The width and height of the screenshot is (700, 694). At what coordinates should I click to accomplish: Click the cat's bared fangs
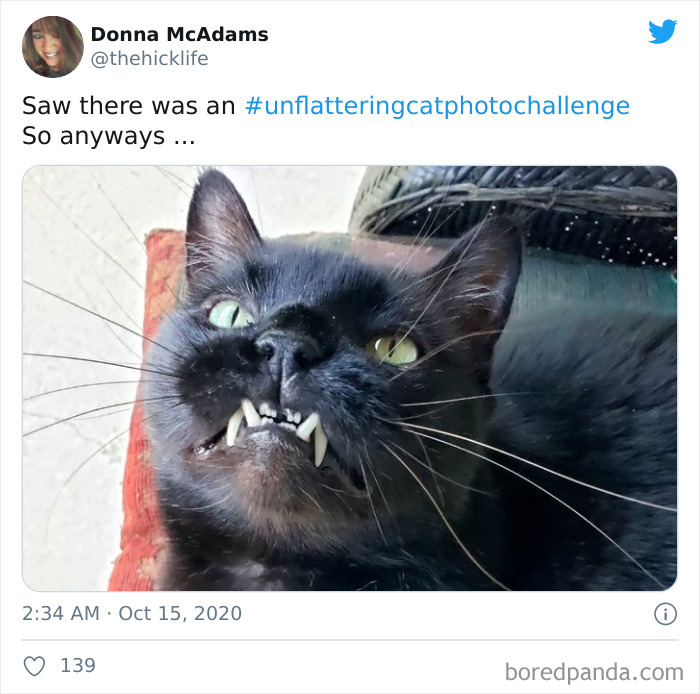(x=277, y=426)
